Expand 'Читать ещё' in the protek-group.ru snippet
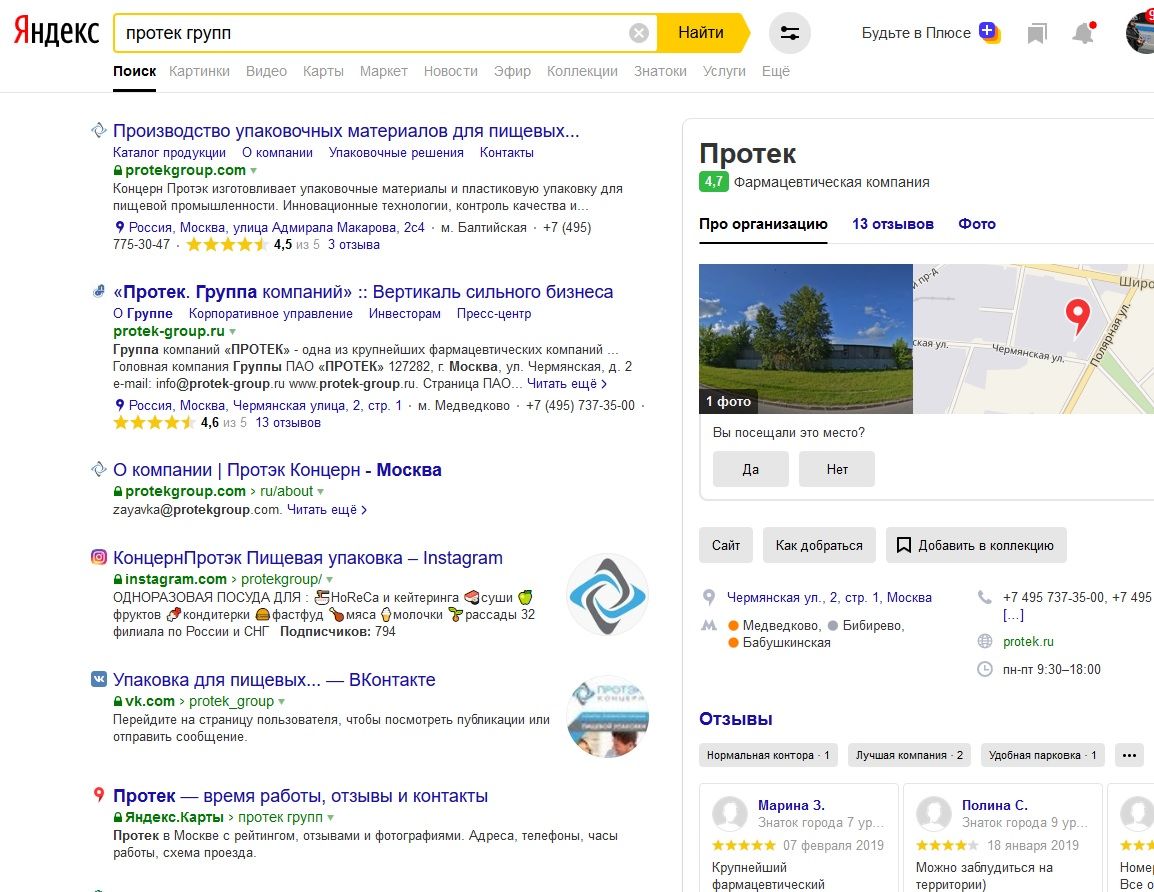Screen dimensions: 1154x892 [567, 383]
